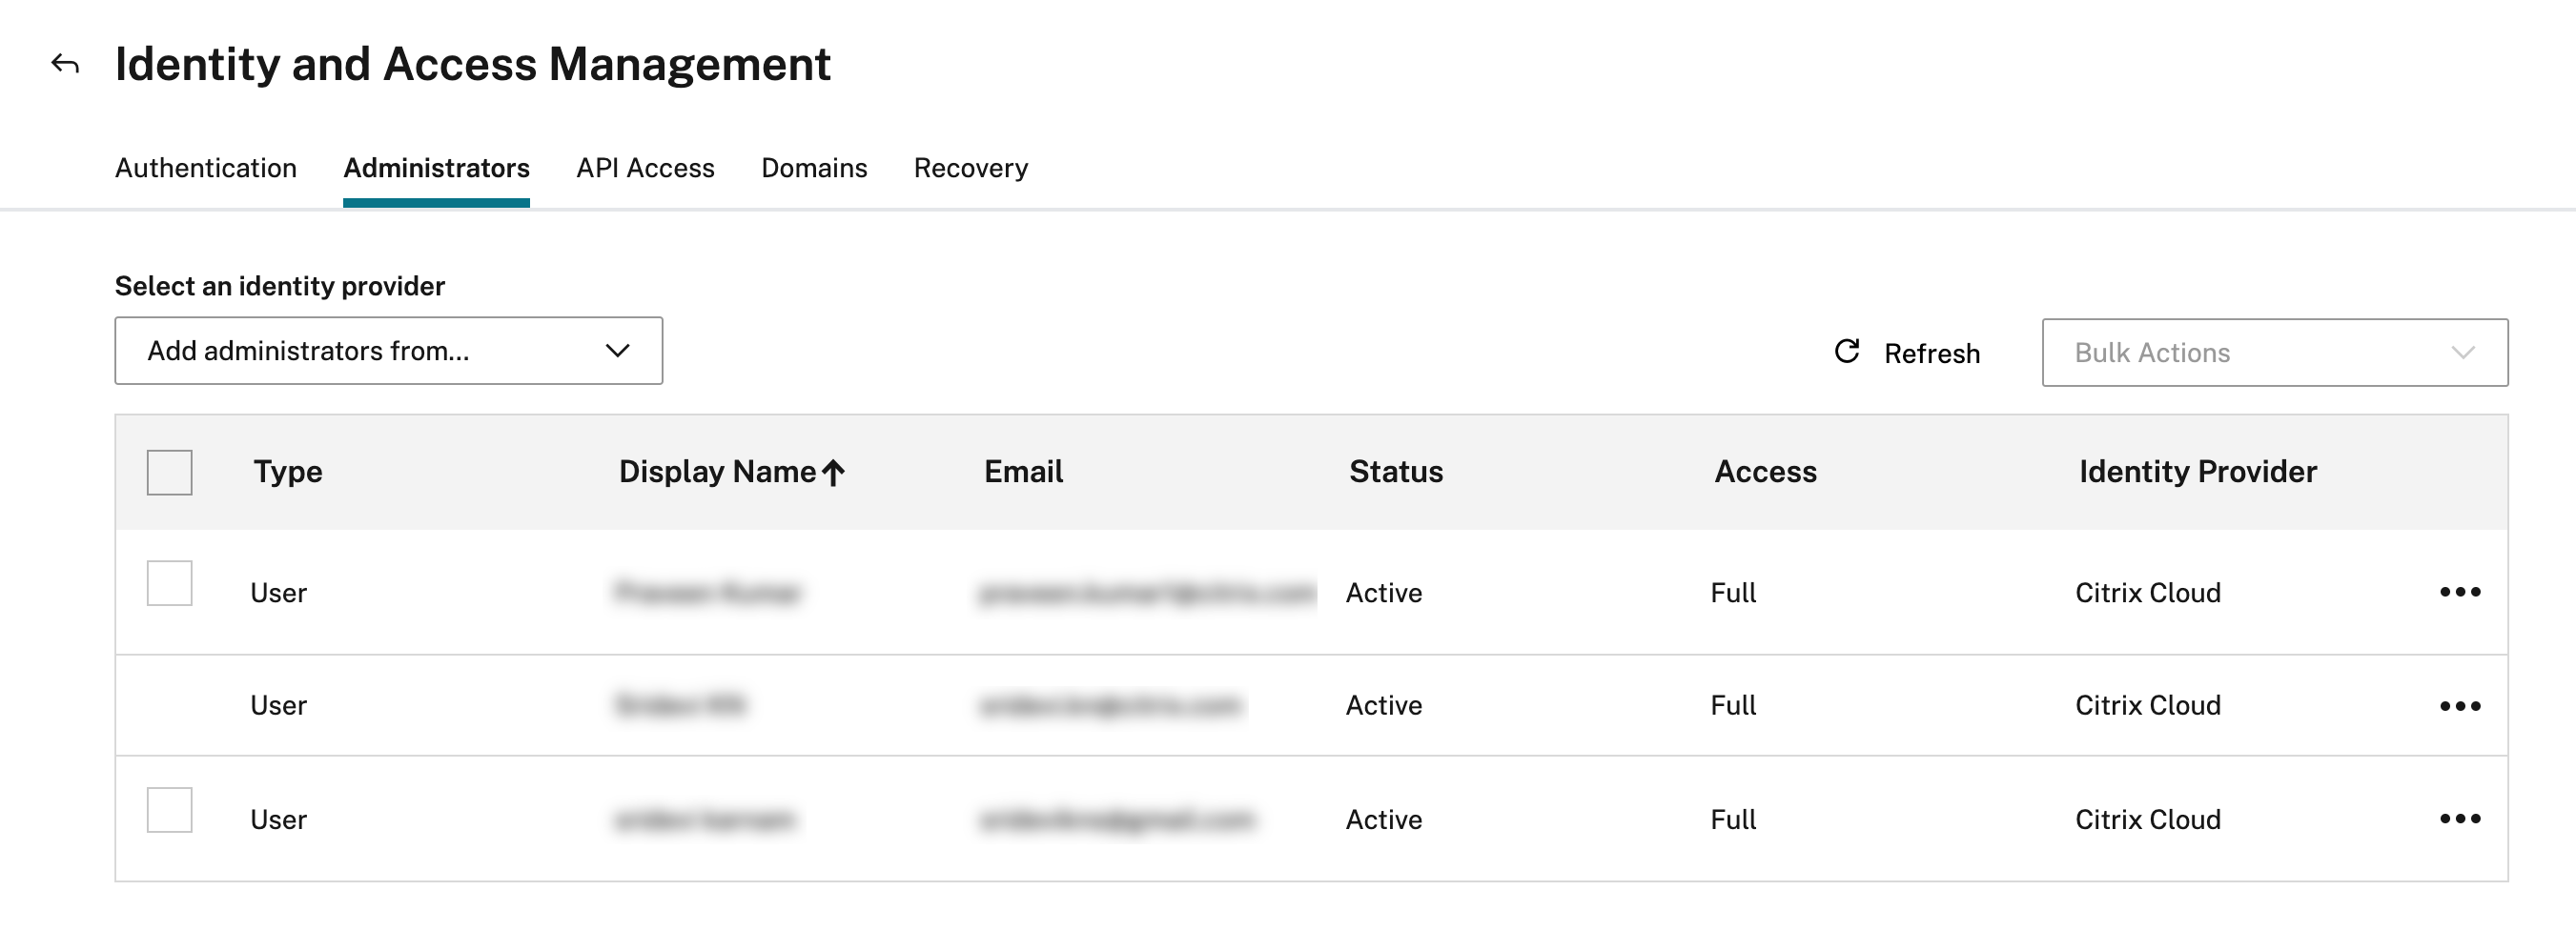Click the 'Identity and Access Management' page title
Screen dimensions: 2576x951
coord(473,64)
